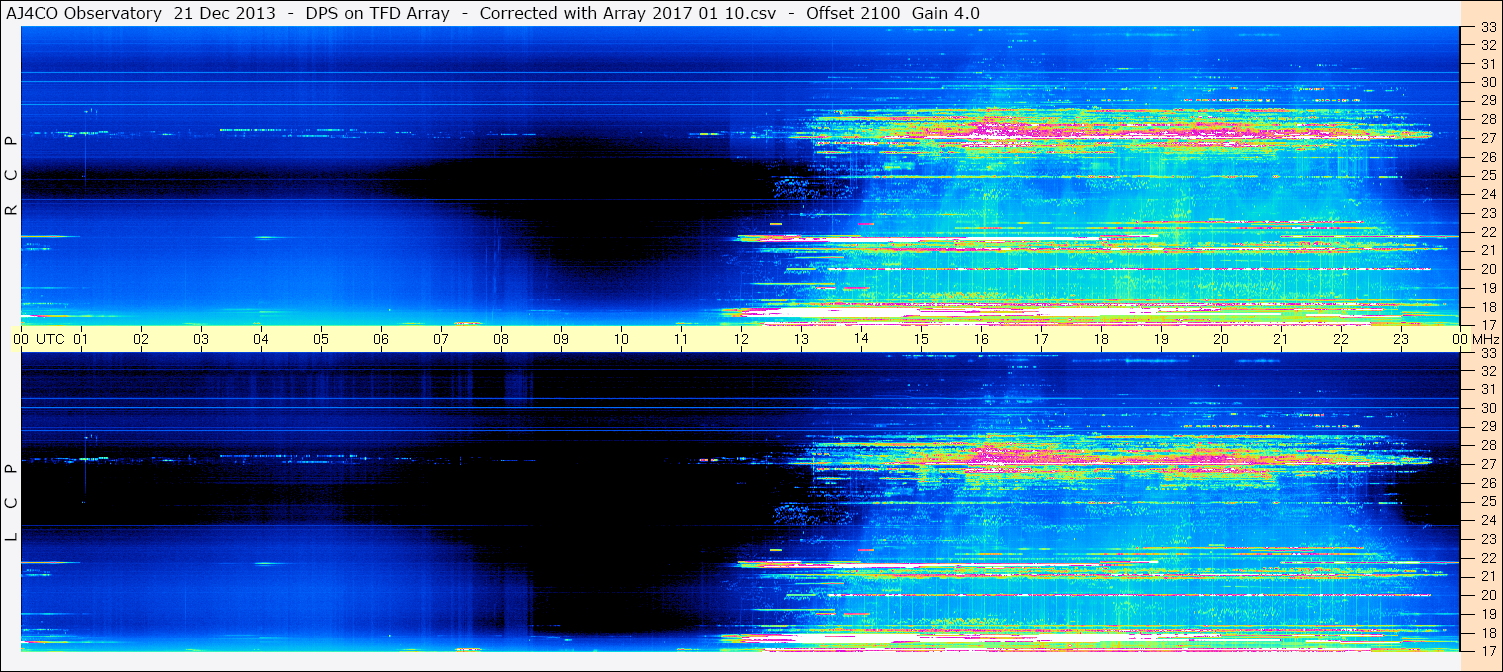Pick the 04 hour mark on time axis
The width and height of the screenshot is (1503, 672).
point(261,339)
